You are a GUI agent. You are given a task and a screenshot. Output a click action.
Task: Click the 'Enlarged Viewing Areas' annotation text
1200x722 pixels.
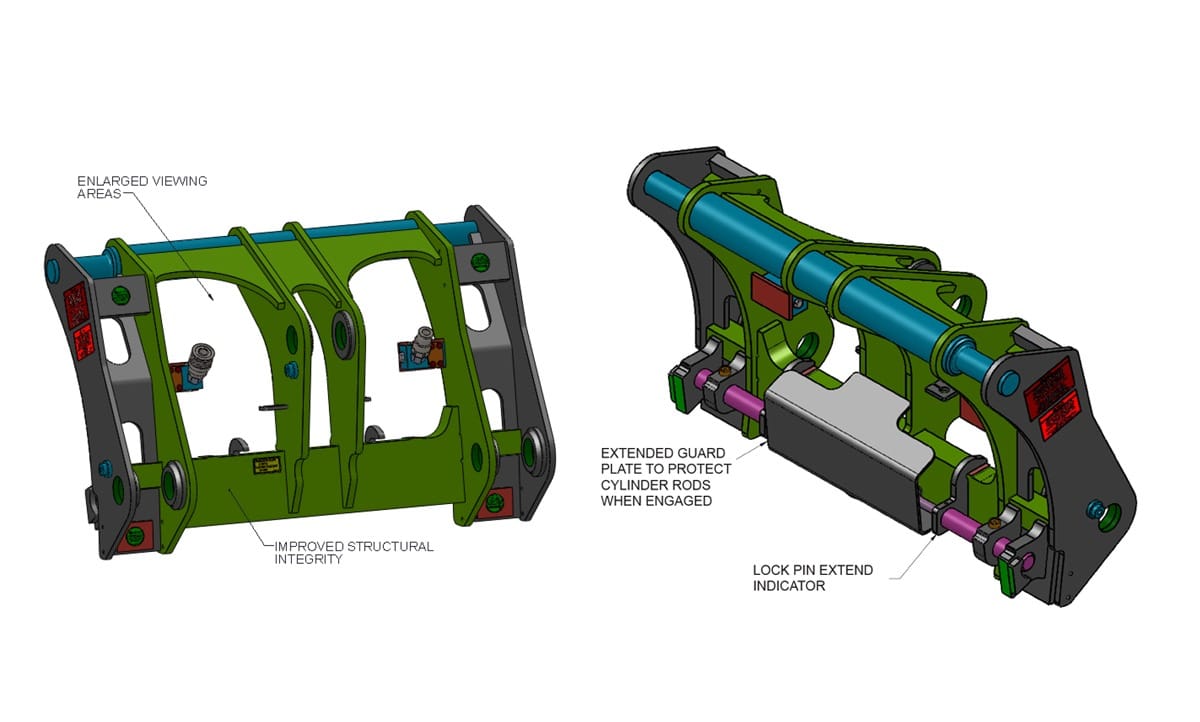(x=142, y=187)
